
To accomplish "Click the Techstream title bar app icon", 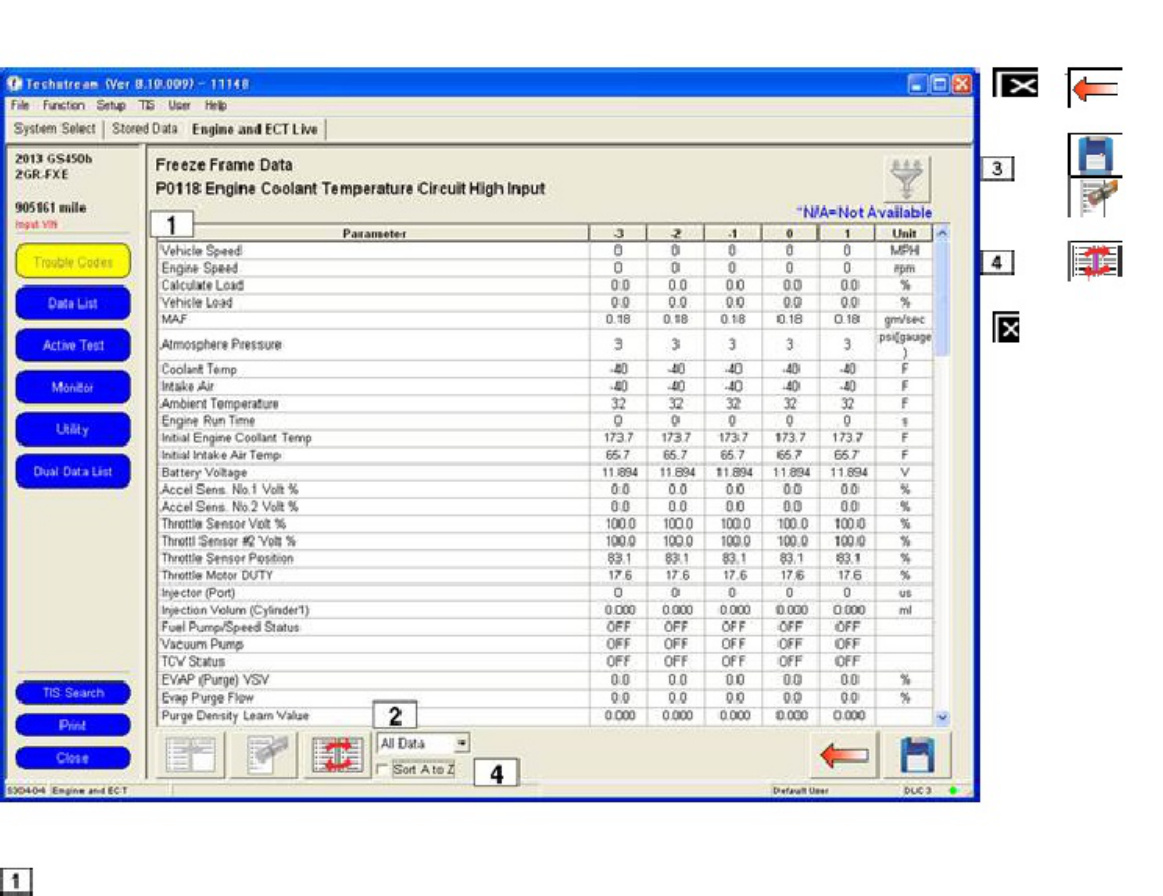I will click(14, 84).
